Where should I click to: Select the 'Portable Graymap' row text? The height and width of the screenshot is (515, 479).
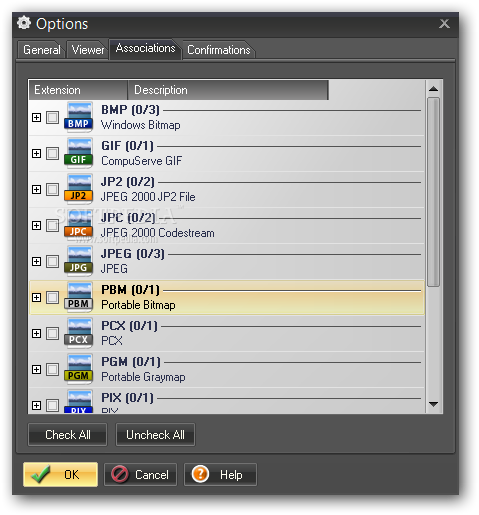[x=143, y=377]
